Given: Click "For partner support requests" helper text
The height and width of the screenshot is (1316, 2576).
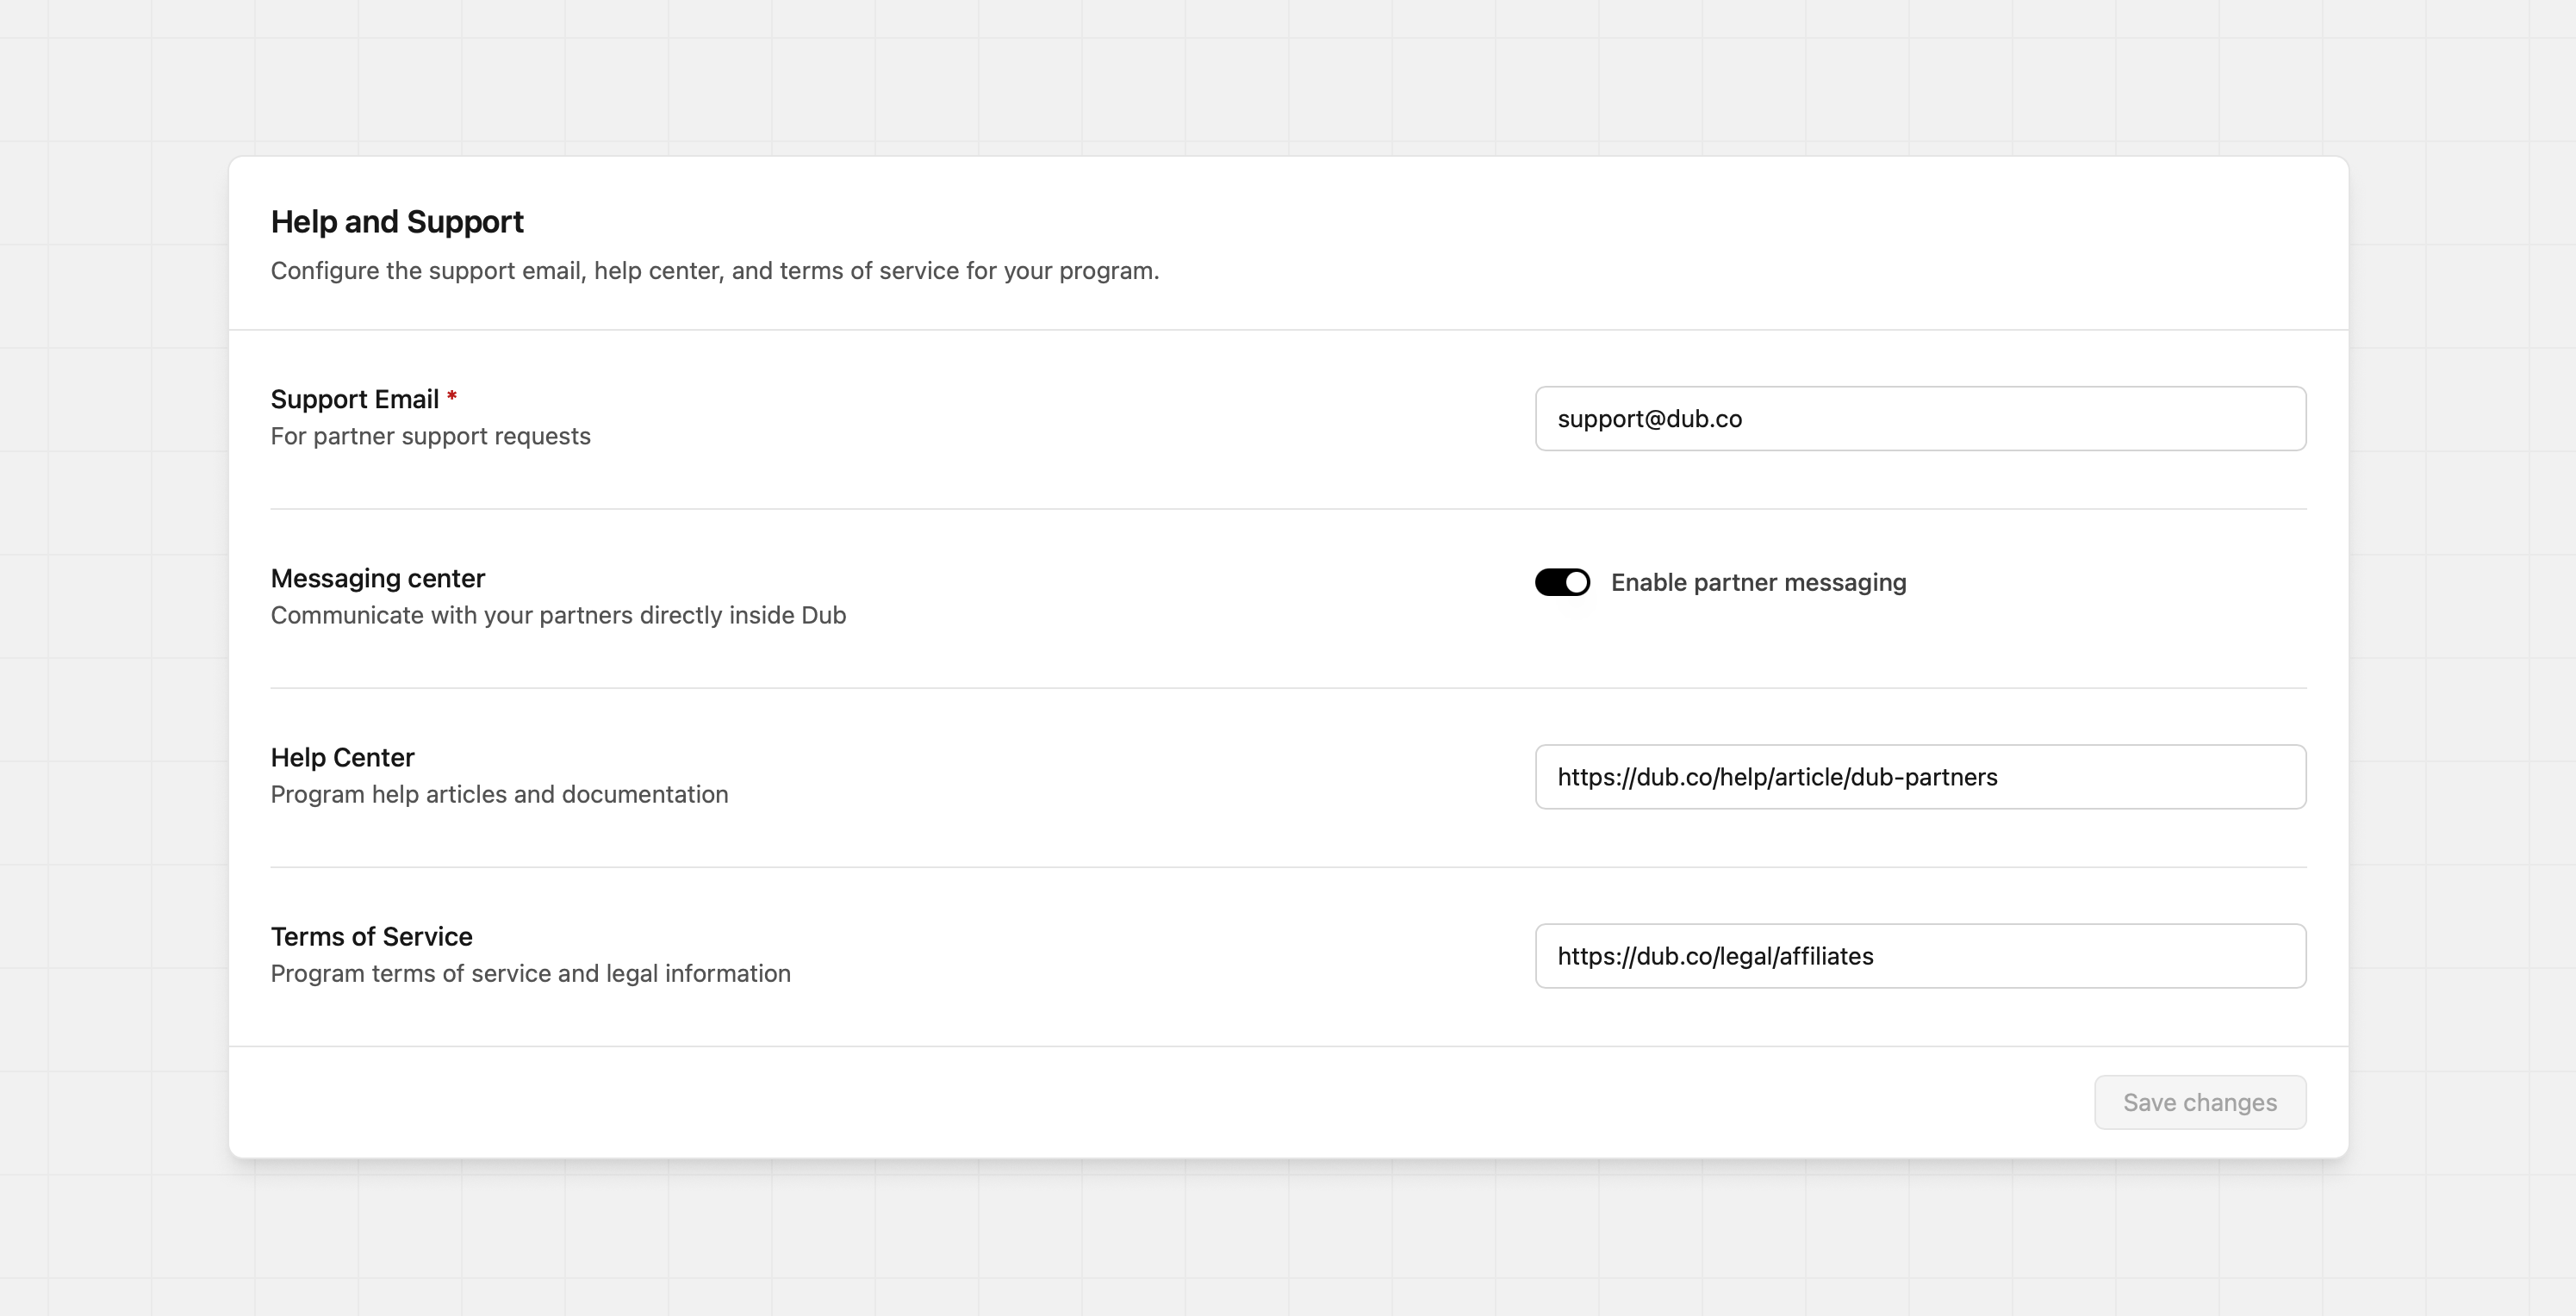Looking at the screenshot, I should pos(430,436).
